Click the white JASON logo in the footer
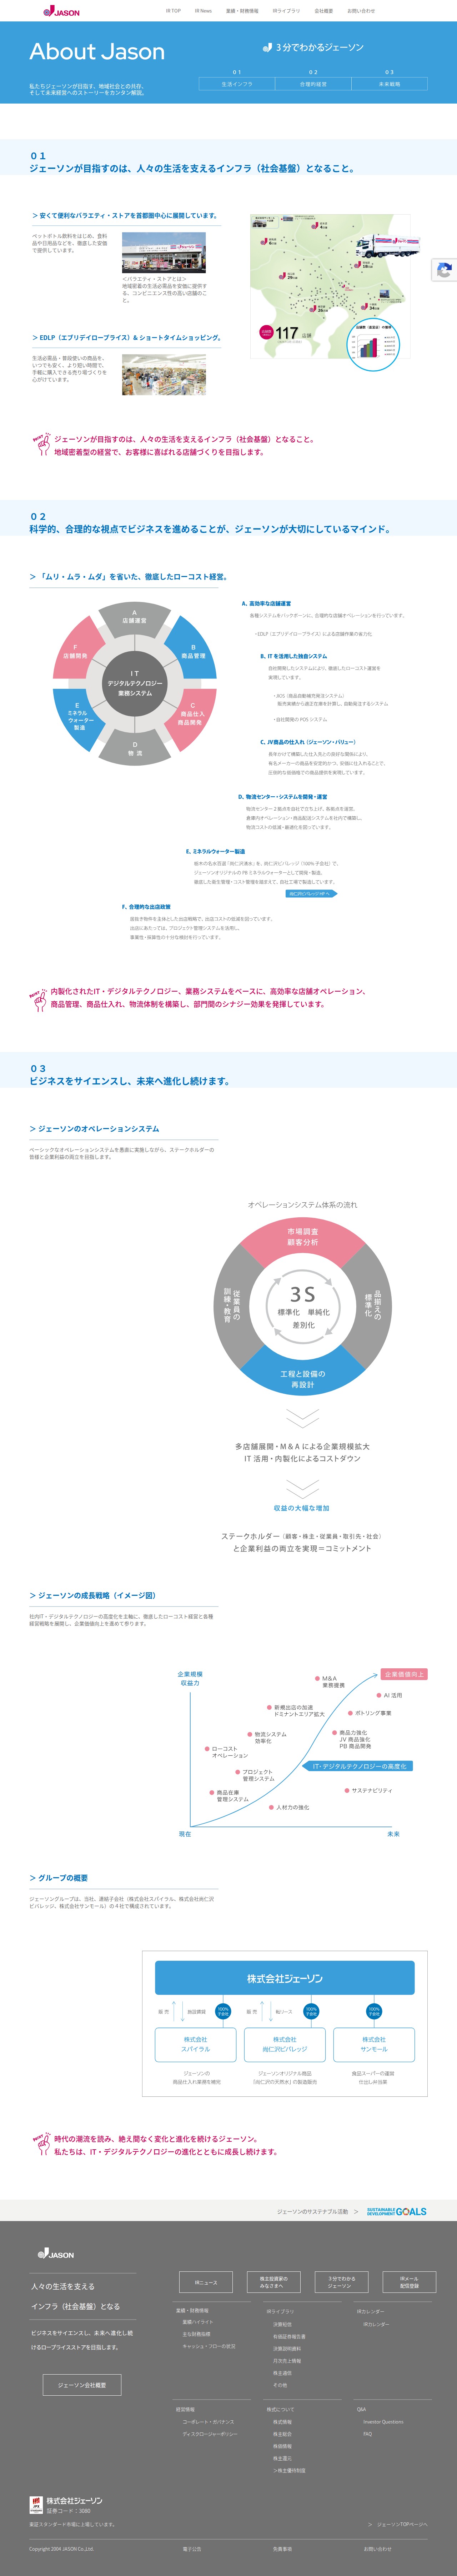The height and width of the screenshot is (2576, 457). (x=56, y=2253)
